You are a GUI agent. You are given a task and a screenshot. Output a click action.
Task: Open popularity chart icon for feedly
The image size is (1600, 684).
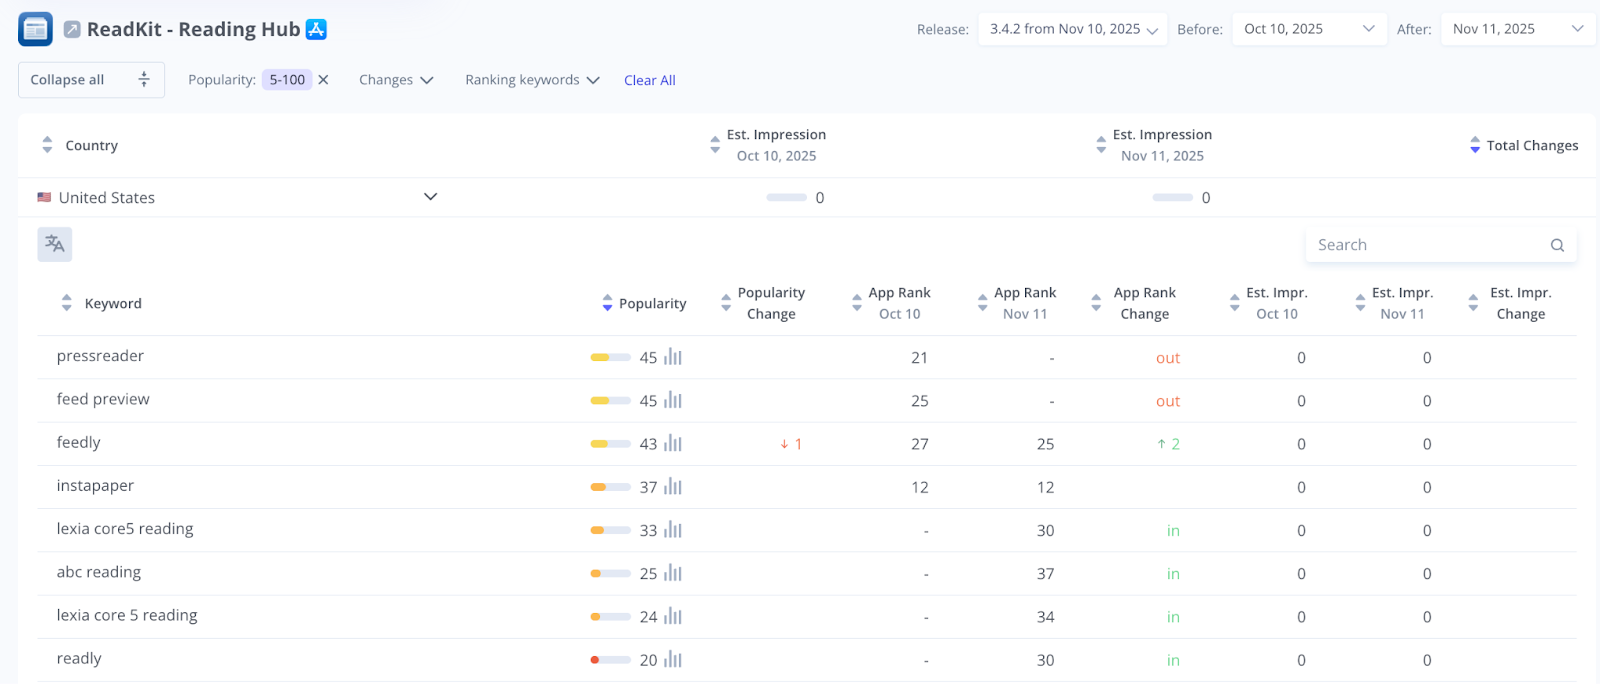pos(673,443)
